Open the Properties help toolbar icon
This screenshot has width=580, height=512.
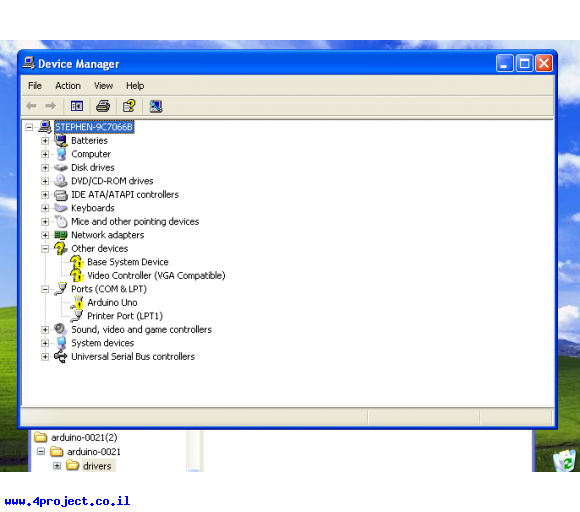pyautogui.click(x=129, y=106)
